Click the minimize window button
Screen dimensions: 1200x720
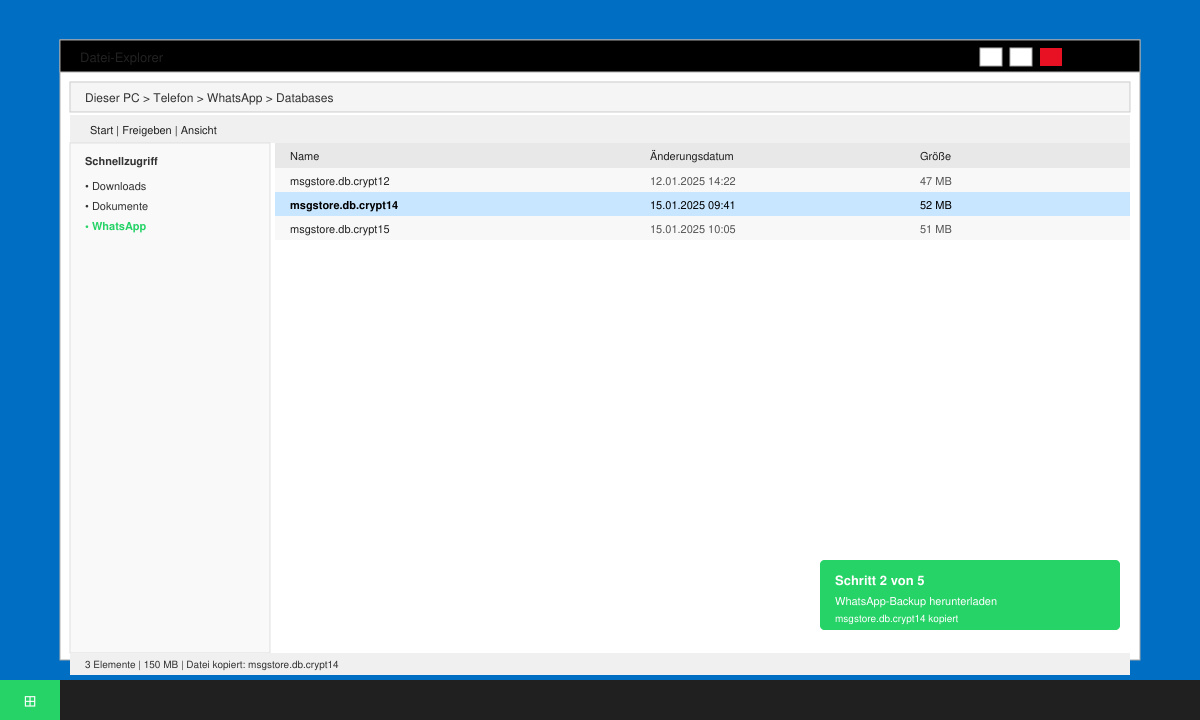991,57
